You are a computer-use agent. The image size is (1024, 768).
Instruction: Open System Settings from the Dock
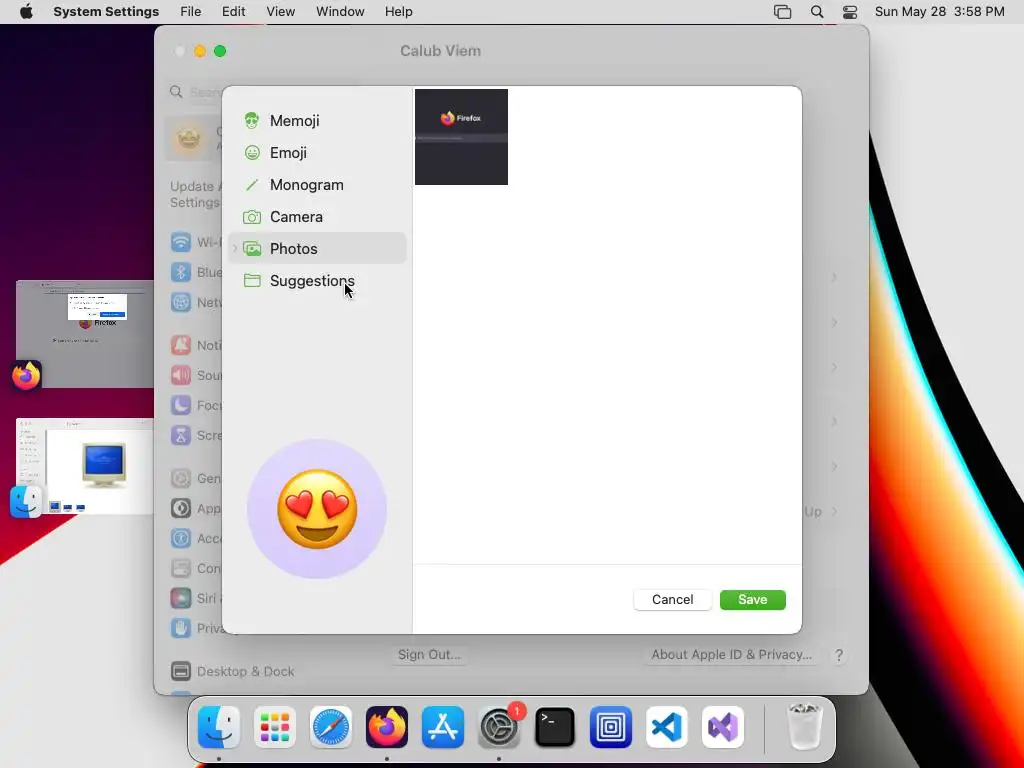coord(500,727)
